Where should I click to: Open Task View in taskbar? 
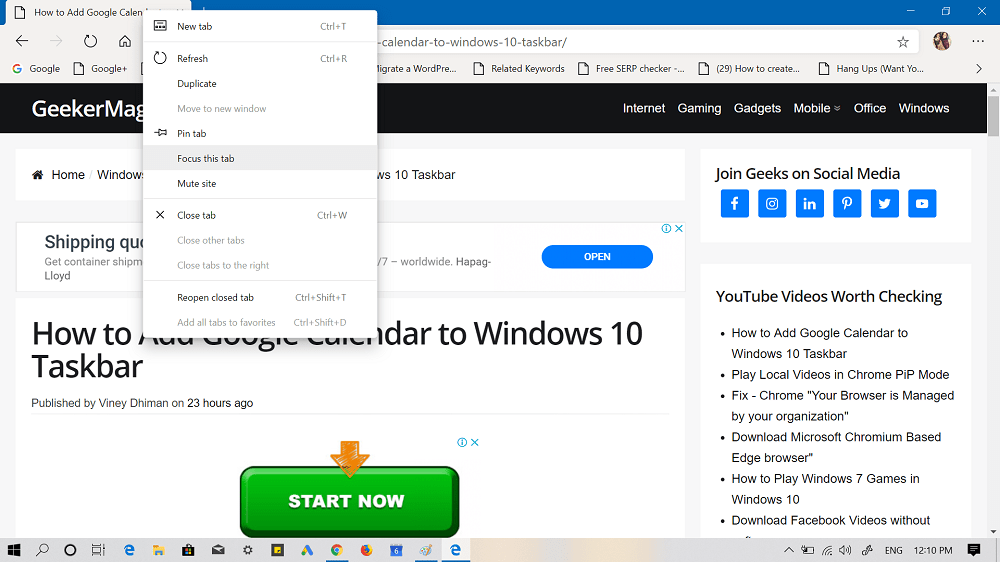[98, 550]
